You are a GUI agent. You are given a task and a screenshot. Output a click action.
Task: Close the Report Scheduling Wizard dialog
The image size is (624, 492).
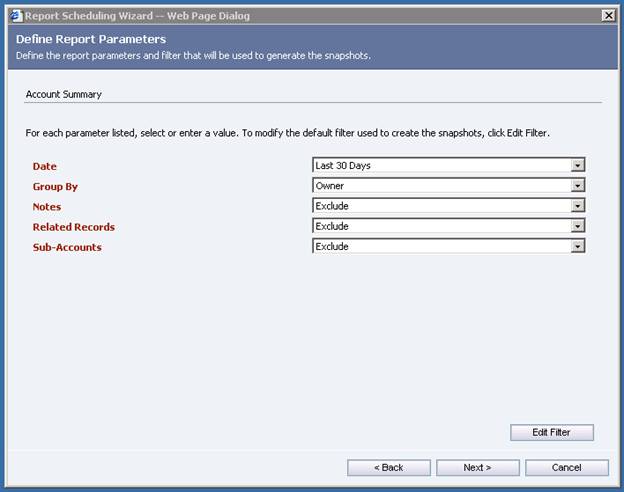click(x=608, y=15)
